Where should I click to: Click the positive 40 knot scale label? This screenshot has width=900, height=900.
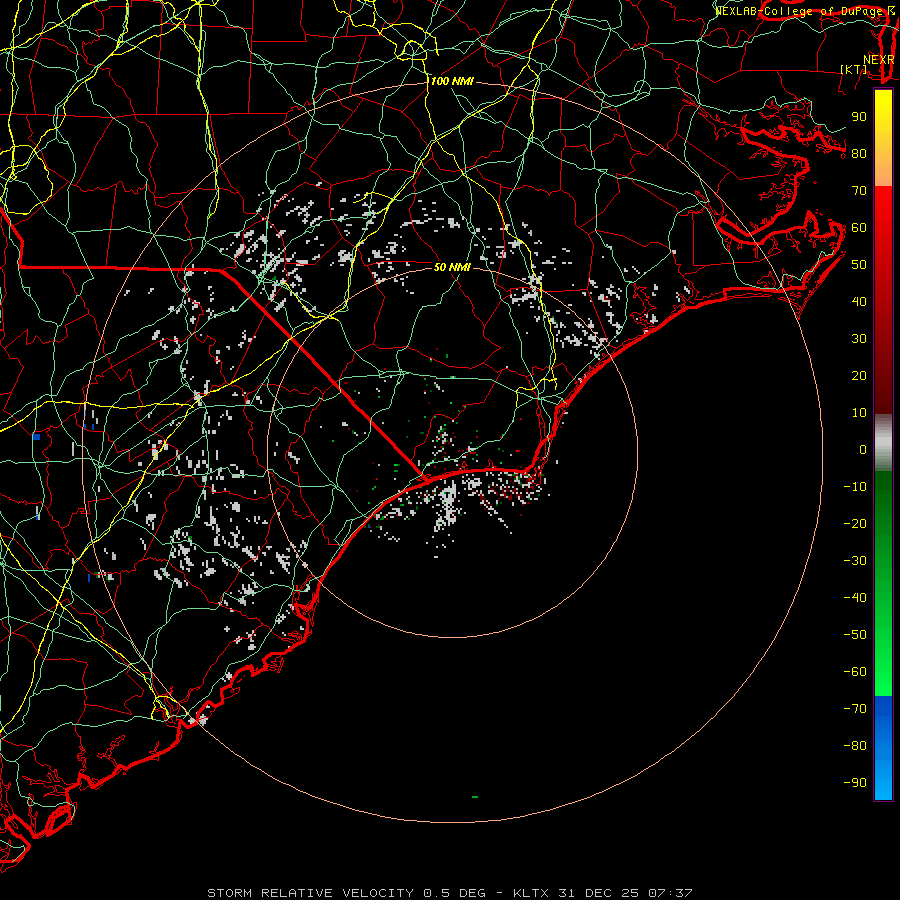point(859,301)
